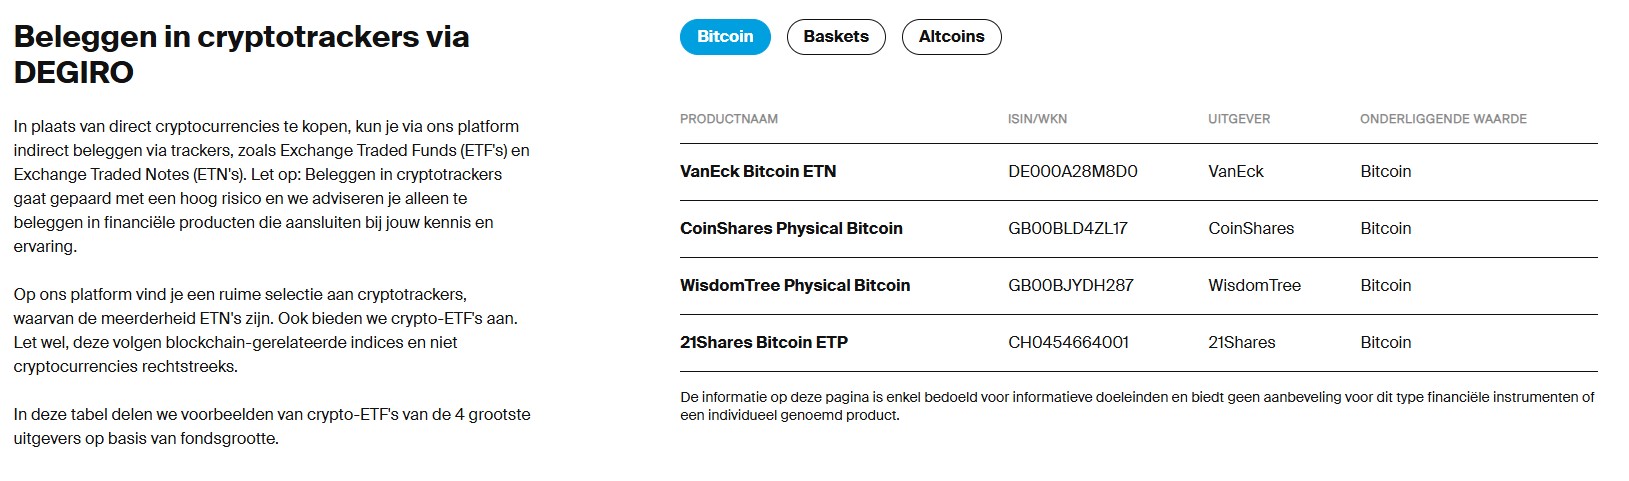
Task: Switch to the Baskets tab
Action: (x=836, y=37)
